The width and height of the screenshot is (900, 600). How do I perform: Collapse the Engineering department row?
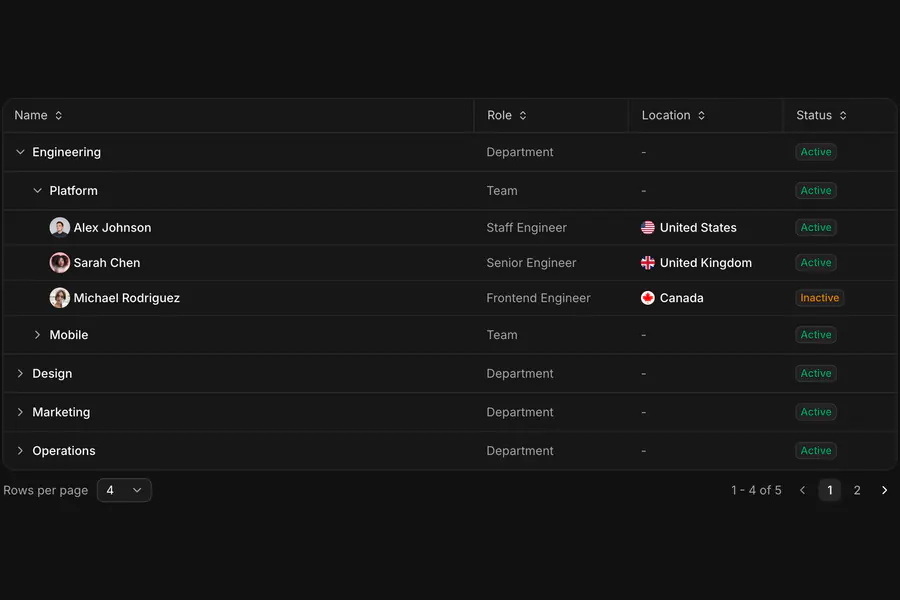point(20,152)
